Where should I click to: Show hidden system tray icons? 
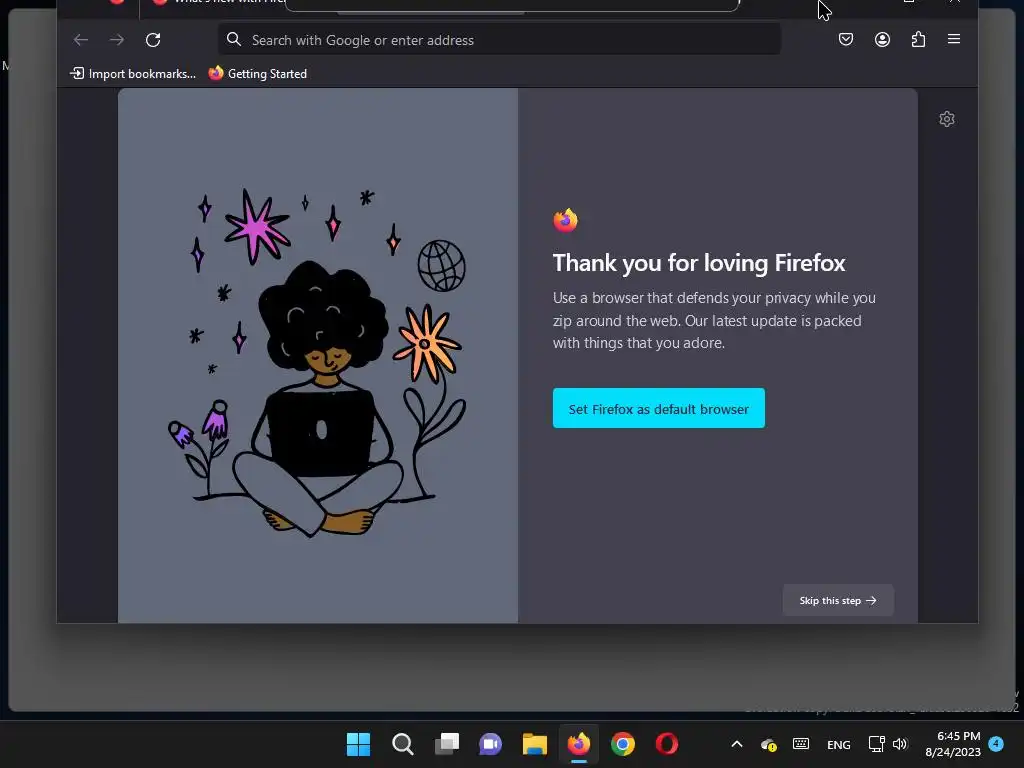(737, 744)
